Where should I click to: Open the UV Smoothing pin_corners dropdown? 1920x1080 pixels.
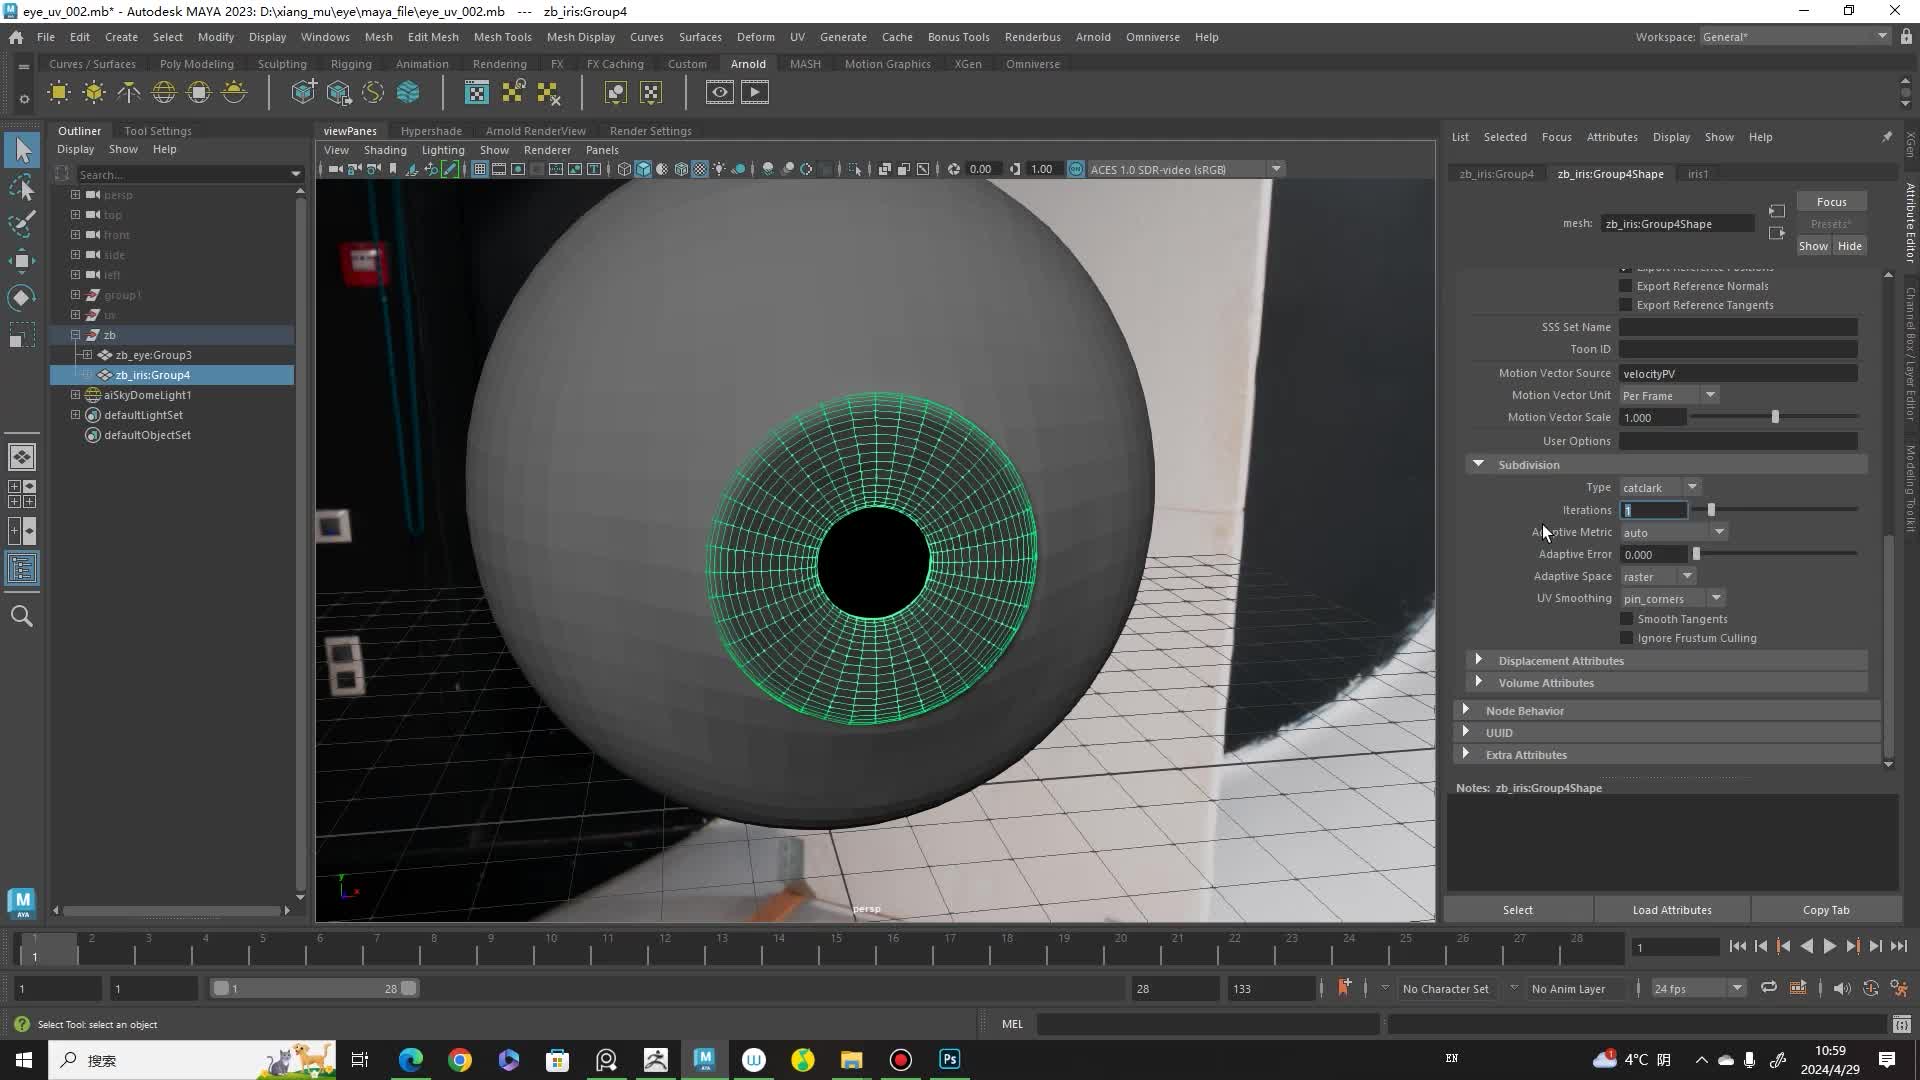pyautogui.click(x=1672, y=598)
